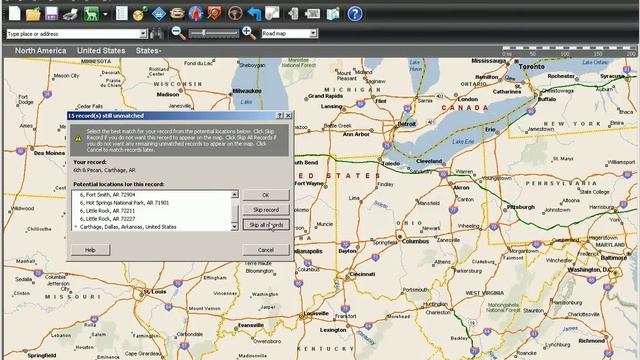Select 'Carthage, Dallas, Arkansas, United States'
Screen dimensions: 640x360
(128, 227)
